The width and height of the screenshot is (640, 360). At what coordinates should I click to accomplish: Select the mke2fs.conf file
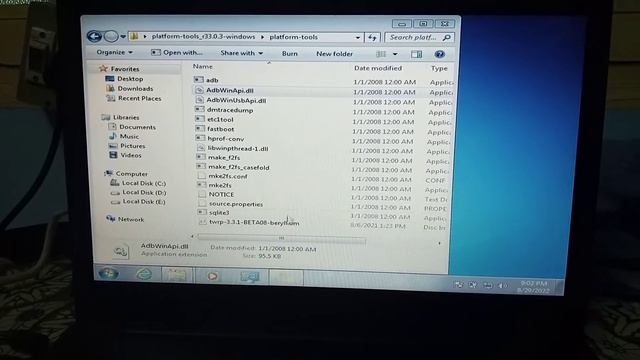(228, 176)
